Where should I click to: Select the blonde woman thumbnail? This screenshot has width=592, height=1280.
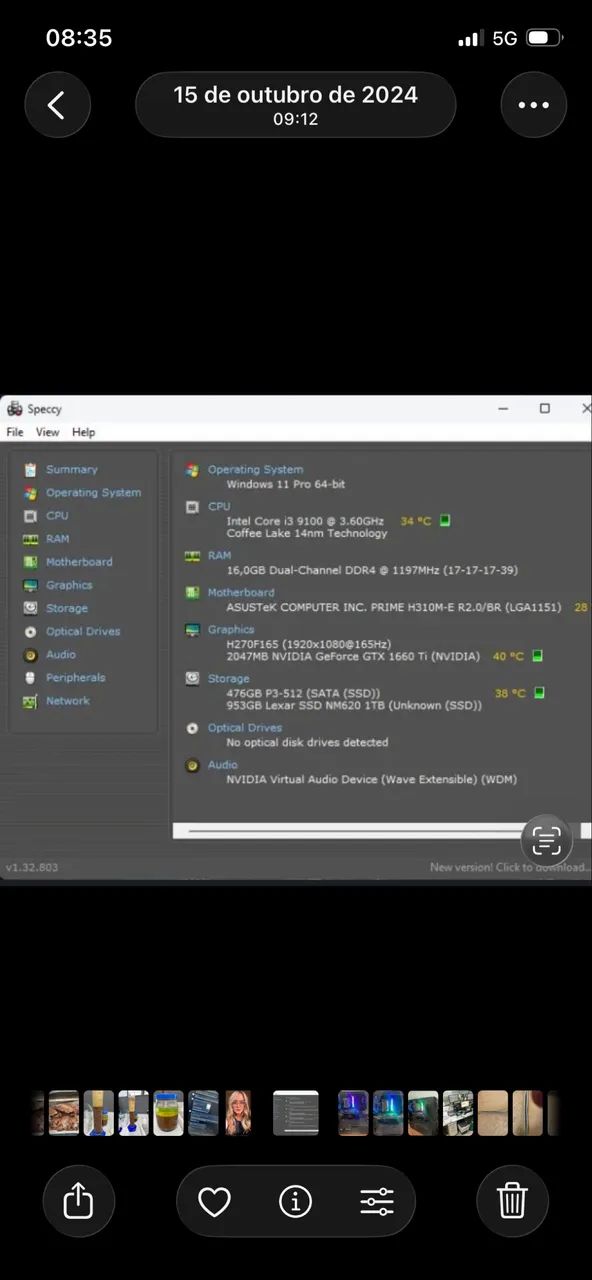(238, 1112)
